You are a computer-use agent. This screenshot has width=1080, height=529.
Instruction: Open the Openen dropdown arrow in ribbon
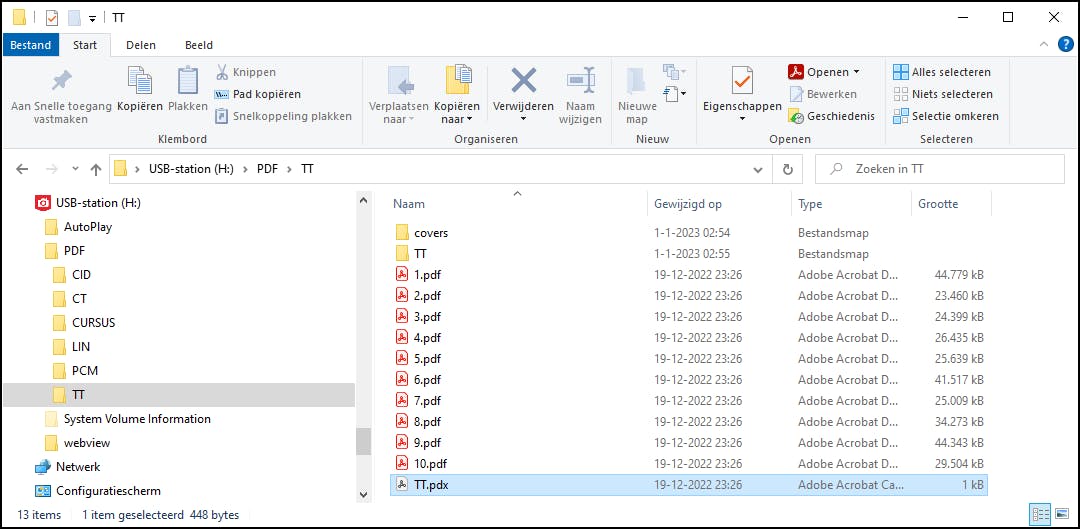click(x=856, y=72)
